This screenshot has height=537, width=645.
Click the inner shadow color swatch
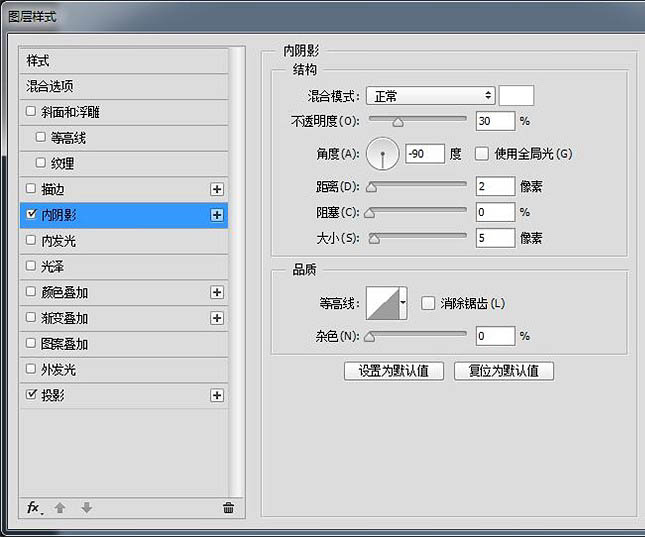tap(516, 96)
